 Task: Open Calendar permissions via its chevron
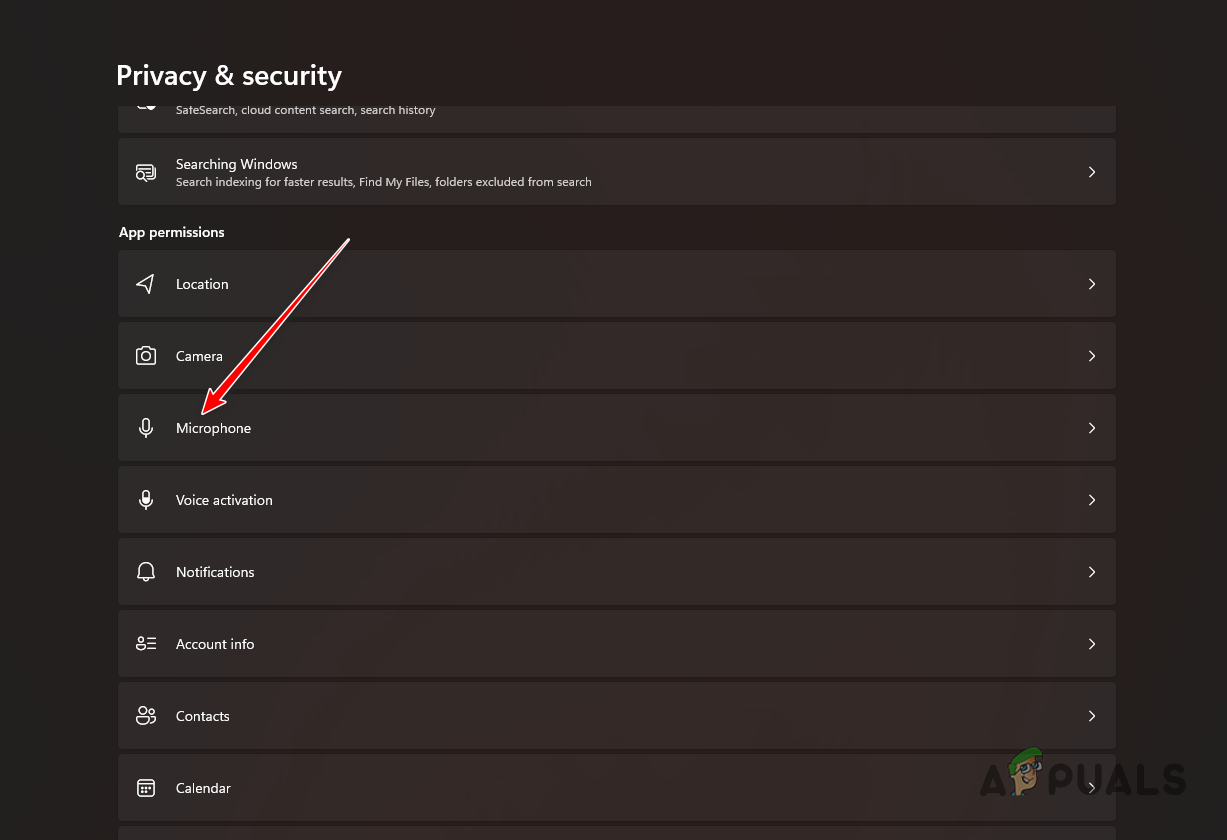pyautogui.click(x=1092, y=787)
